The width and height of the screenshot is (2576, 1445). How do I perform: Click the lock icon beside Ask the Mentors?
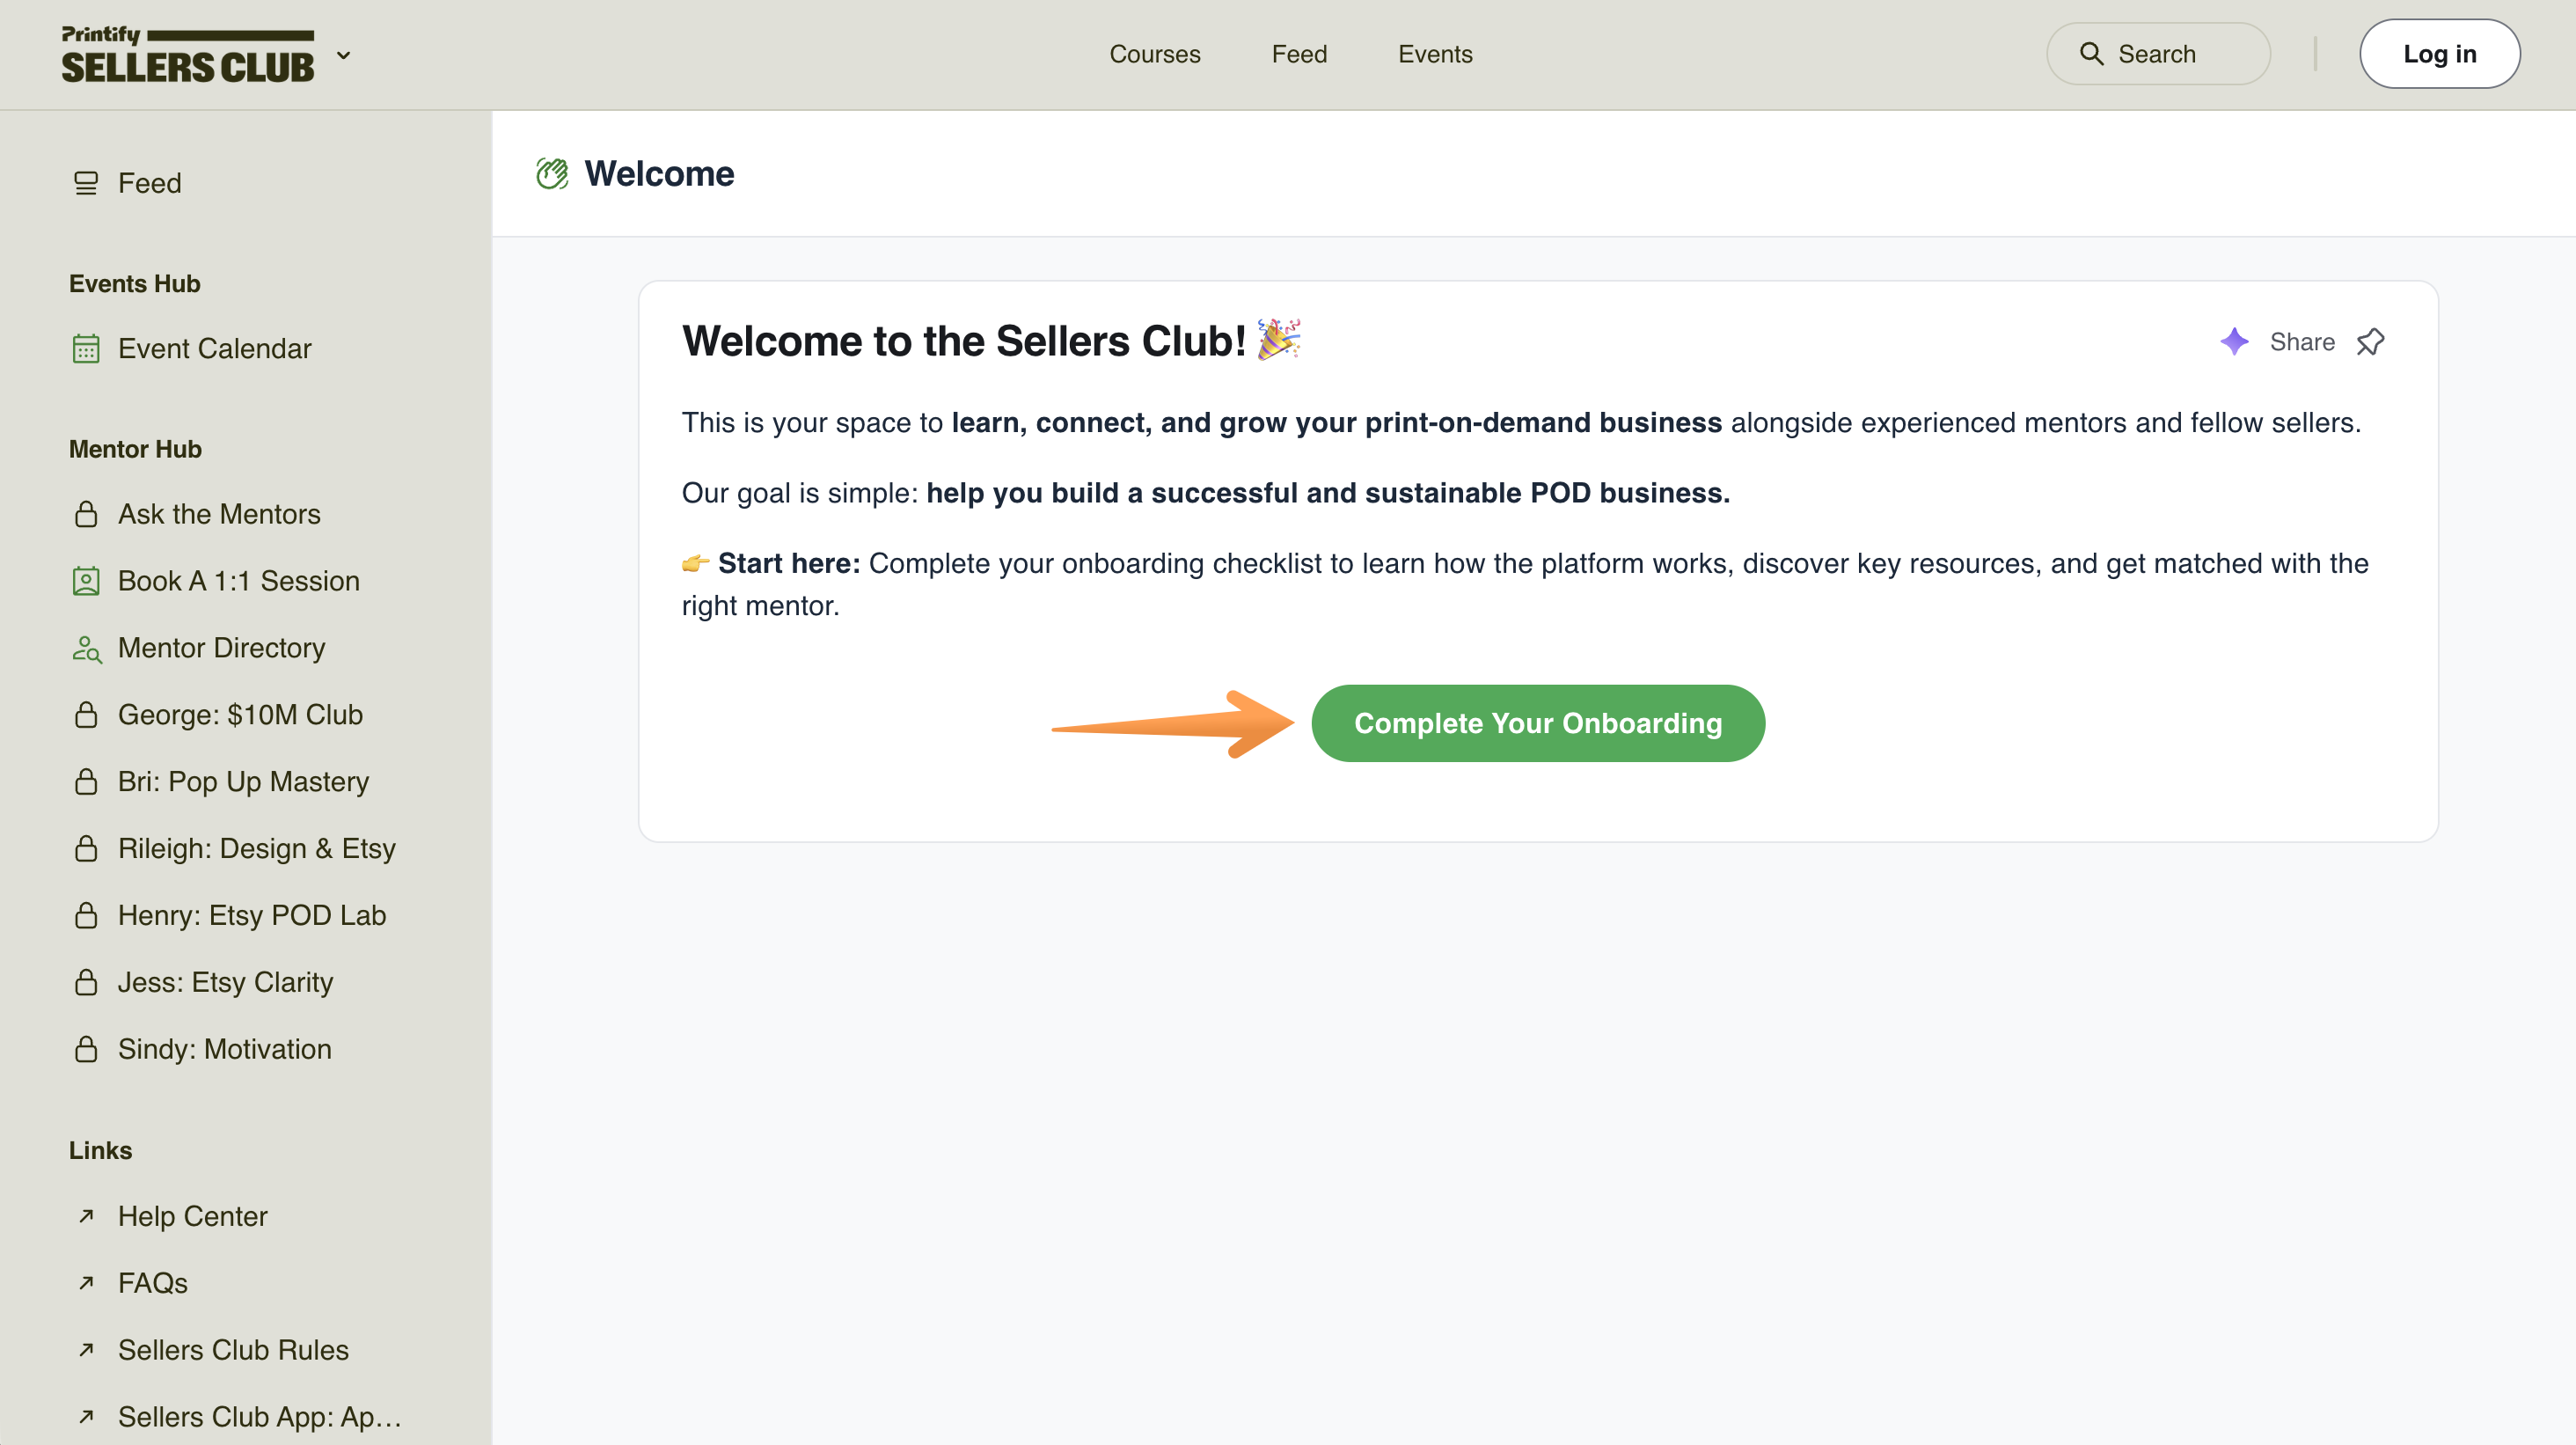[x=86, y=514]
